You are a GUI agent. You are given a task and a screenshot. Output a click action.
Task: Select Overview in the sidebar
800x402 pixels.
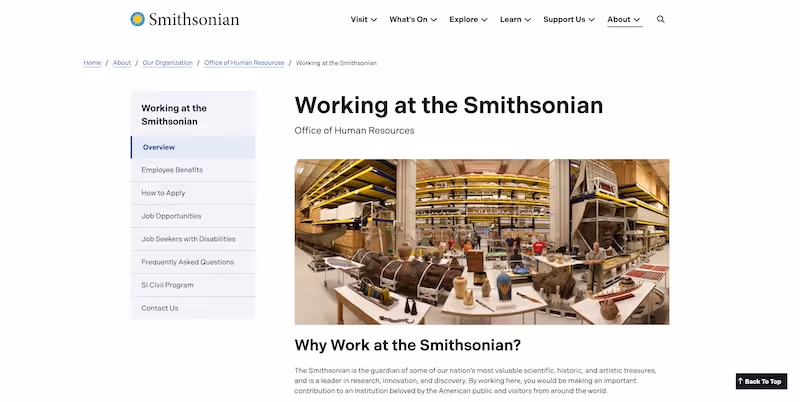point(193,147)
